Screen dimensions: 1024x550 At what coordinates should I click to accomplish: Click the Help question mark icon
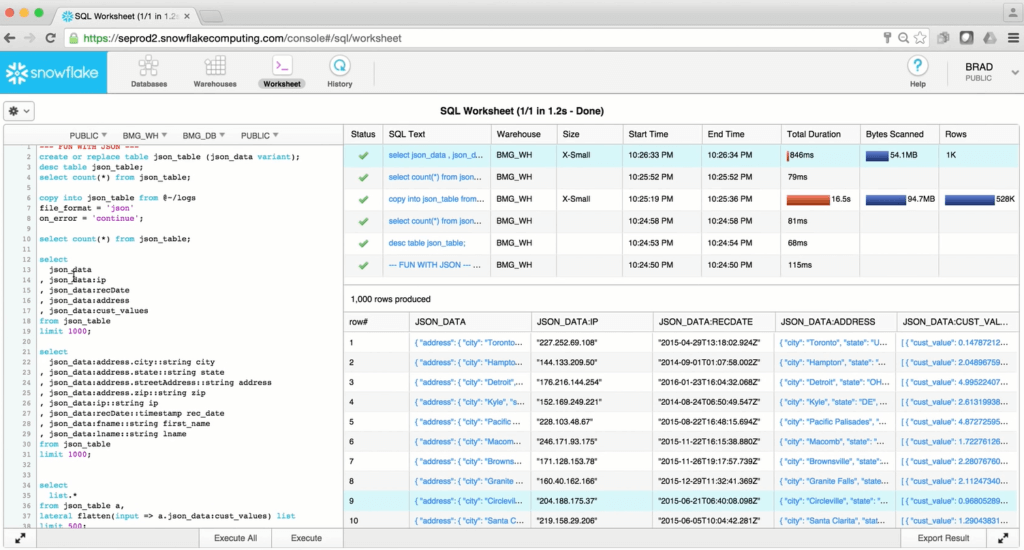coord(917,67)
